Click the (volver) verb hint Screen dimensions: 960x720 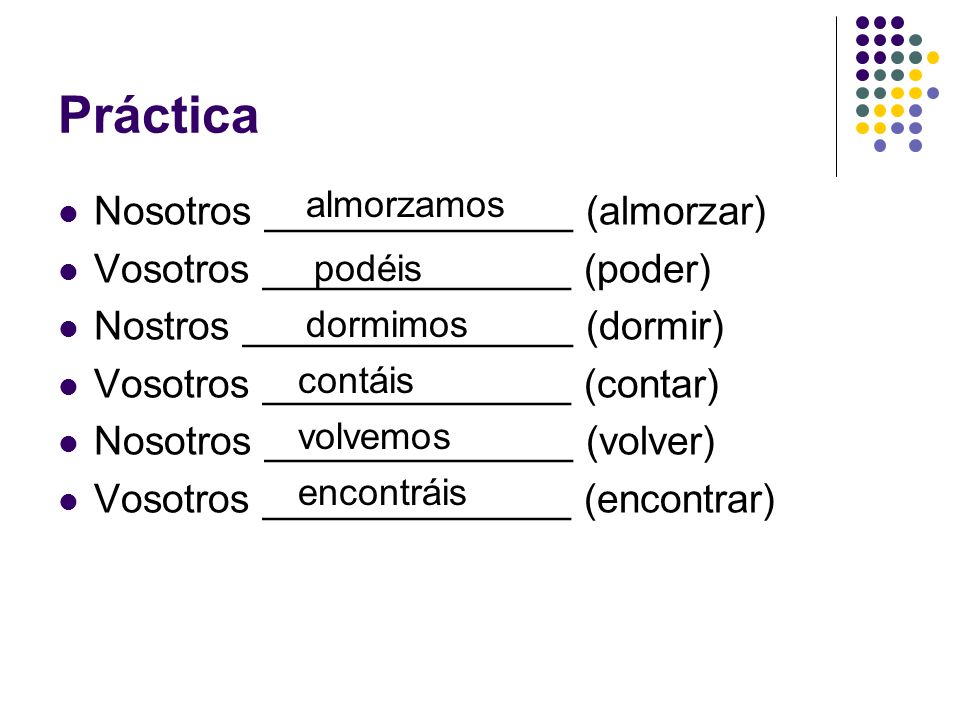(650, 442)
